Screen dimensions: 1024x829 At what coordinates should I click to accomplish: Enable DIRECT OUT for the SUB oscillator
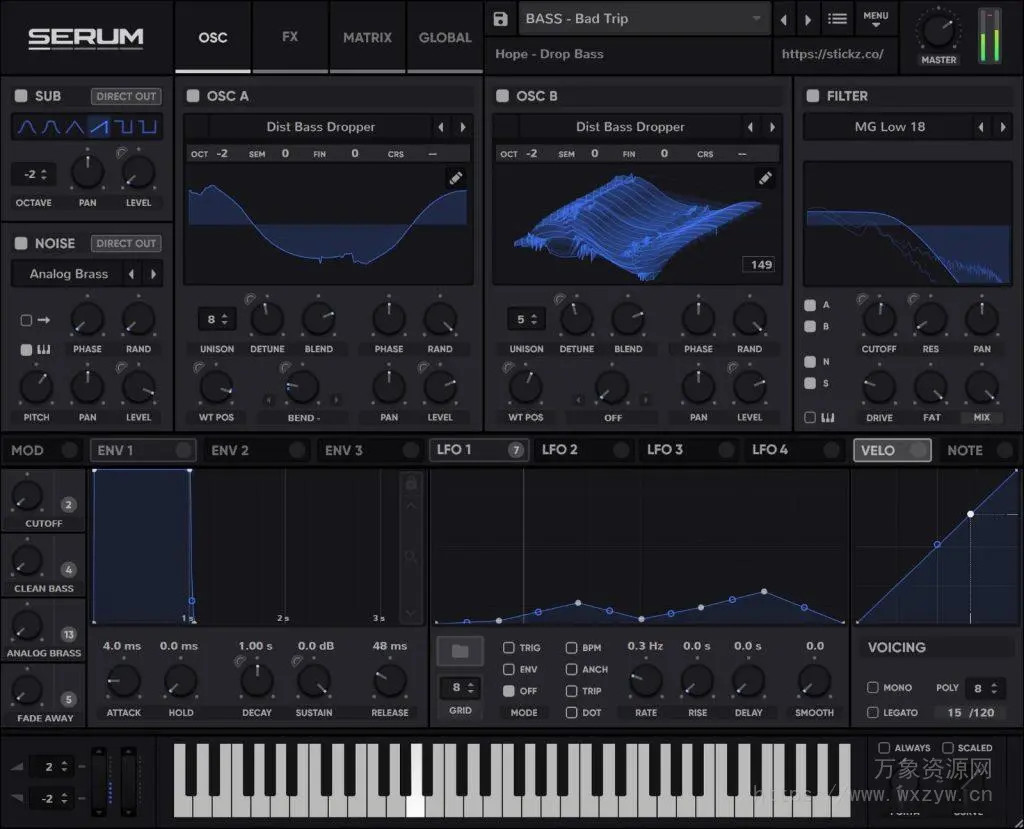pos(125,96)
